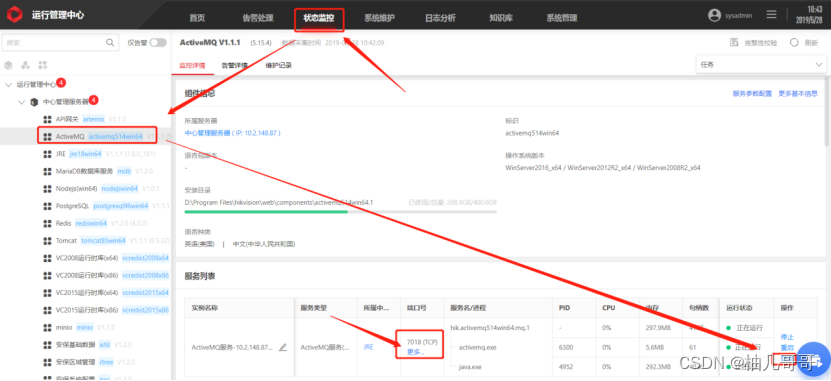The height and width of the screenshot is (381, 831).
Task: Open the 状态监控 menu
Action: point(319,17)
